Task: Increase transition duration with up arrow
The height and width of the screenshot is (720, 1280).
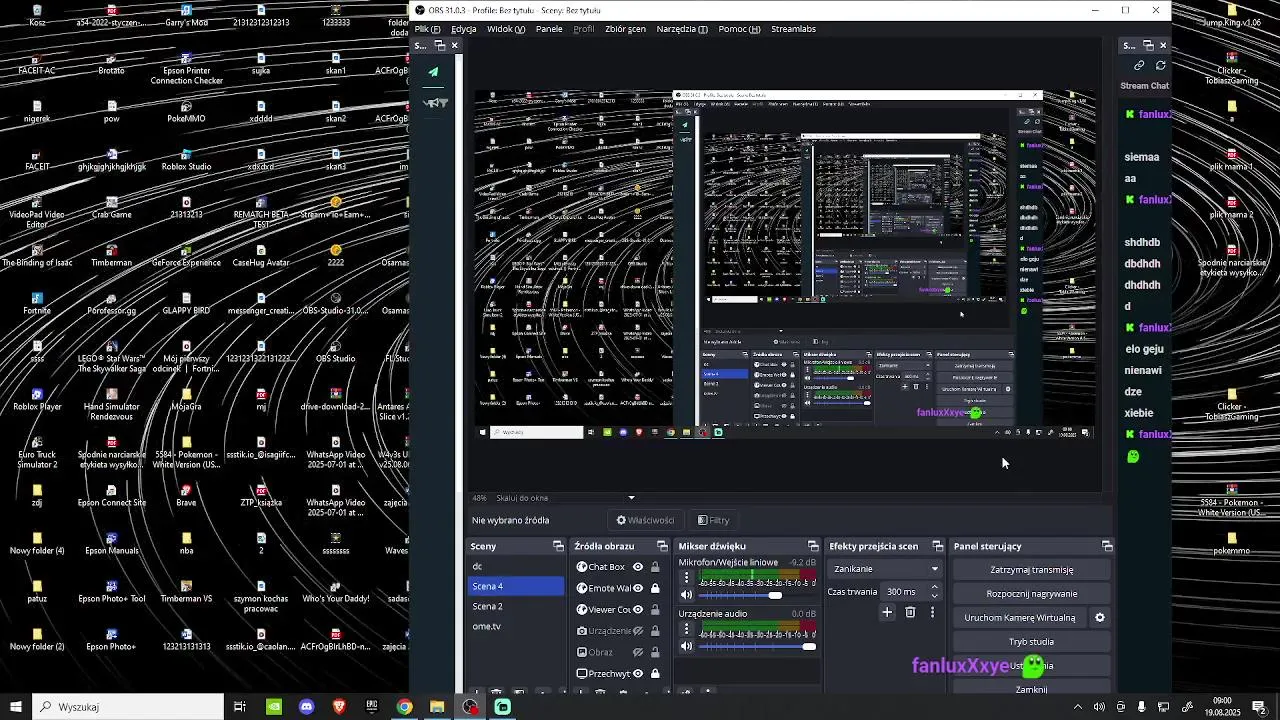Action: (x=934, y=588)
